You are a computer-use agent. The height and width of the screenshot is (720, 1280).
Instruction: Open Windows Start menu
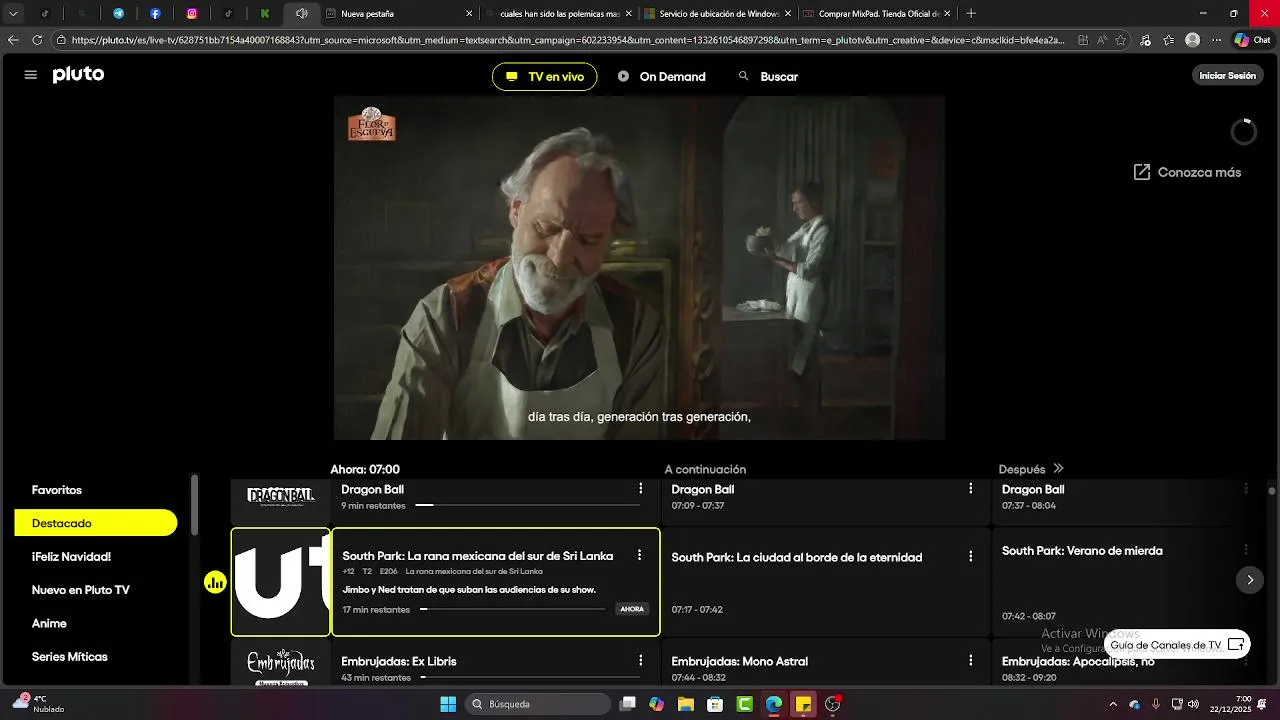click(x=448, y=704)
